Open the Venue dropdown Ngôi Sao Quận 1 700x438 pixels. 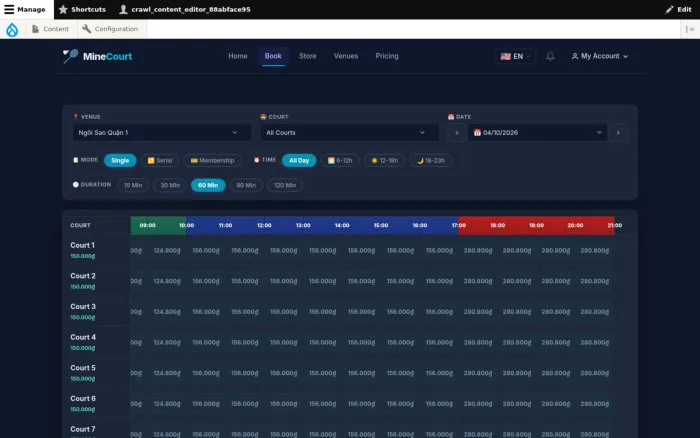162,133
